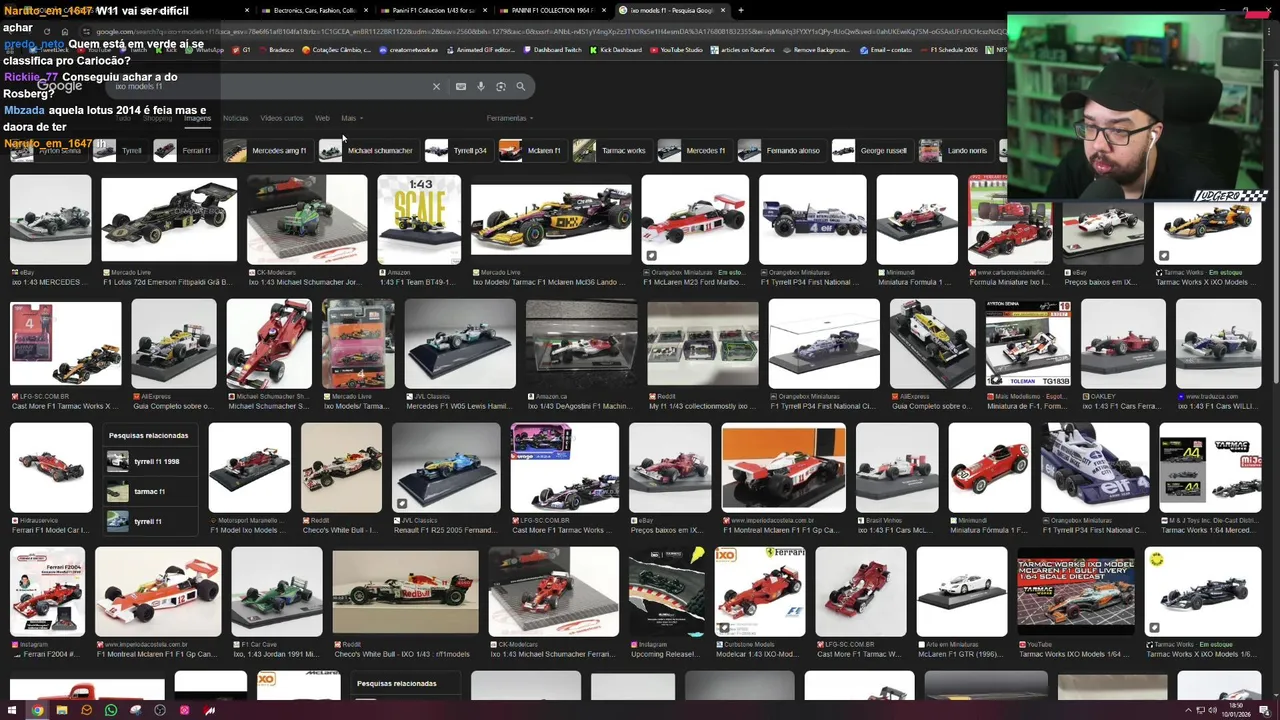Open File Explorer from taskbar
The height and width of the screenshot is (720, 1280).
pyautogui.click(x=62, y=711)
